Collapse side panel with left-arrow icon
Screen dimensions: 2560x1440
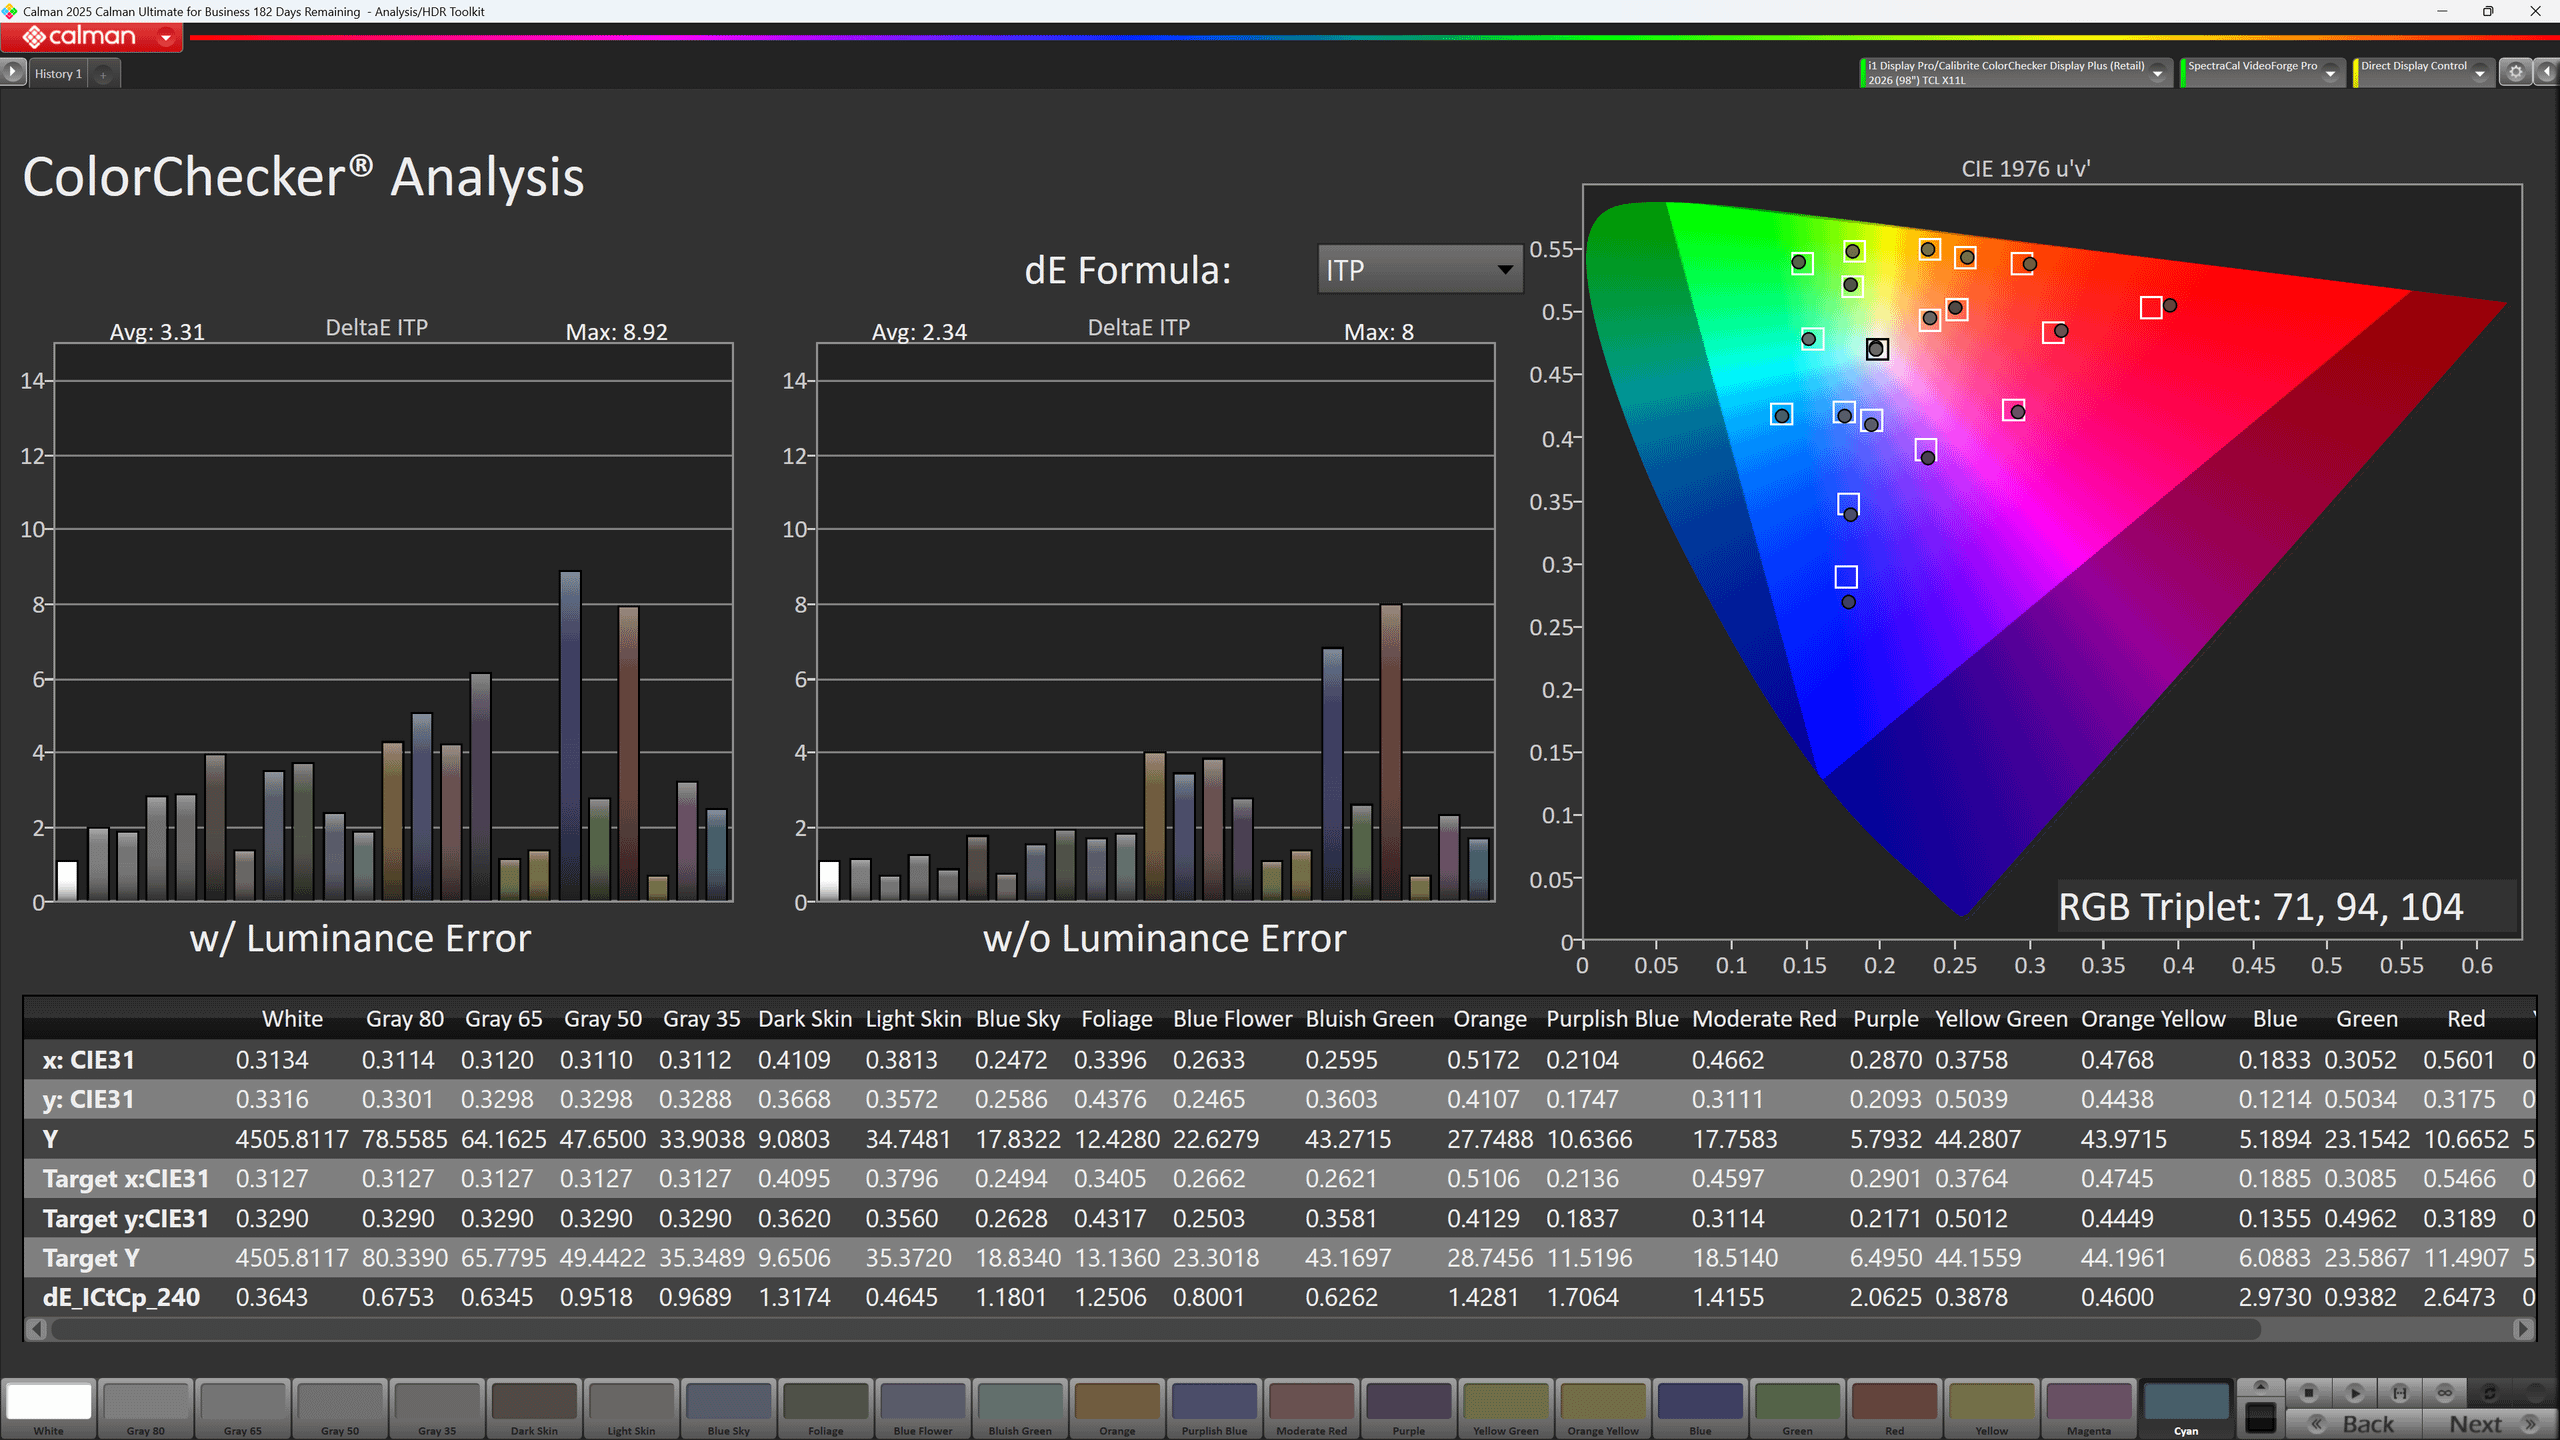[2546, 72]
